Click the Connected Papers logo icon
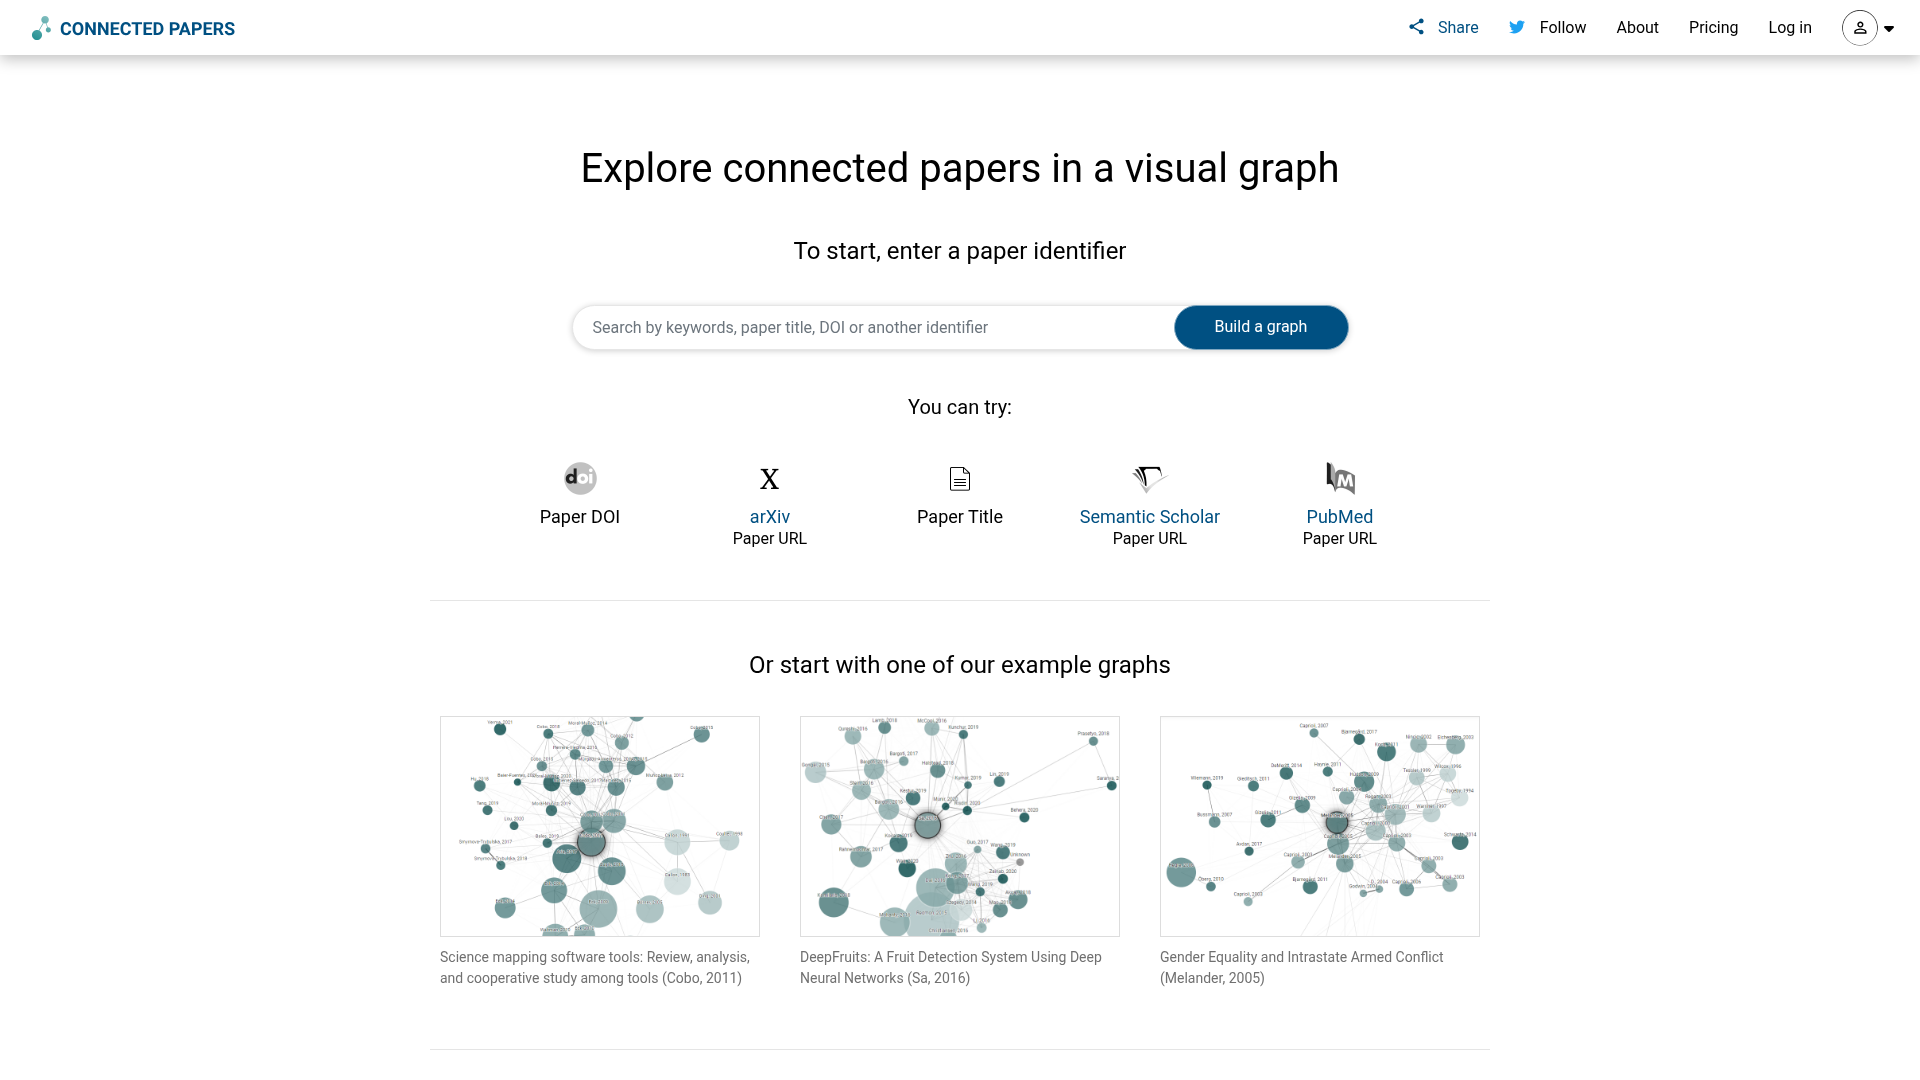 [40, 27]
